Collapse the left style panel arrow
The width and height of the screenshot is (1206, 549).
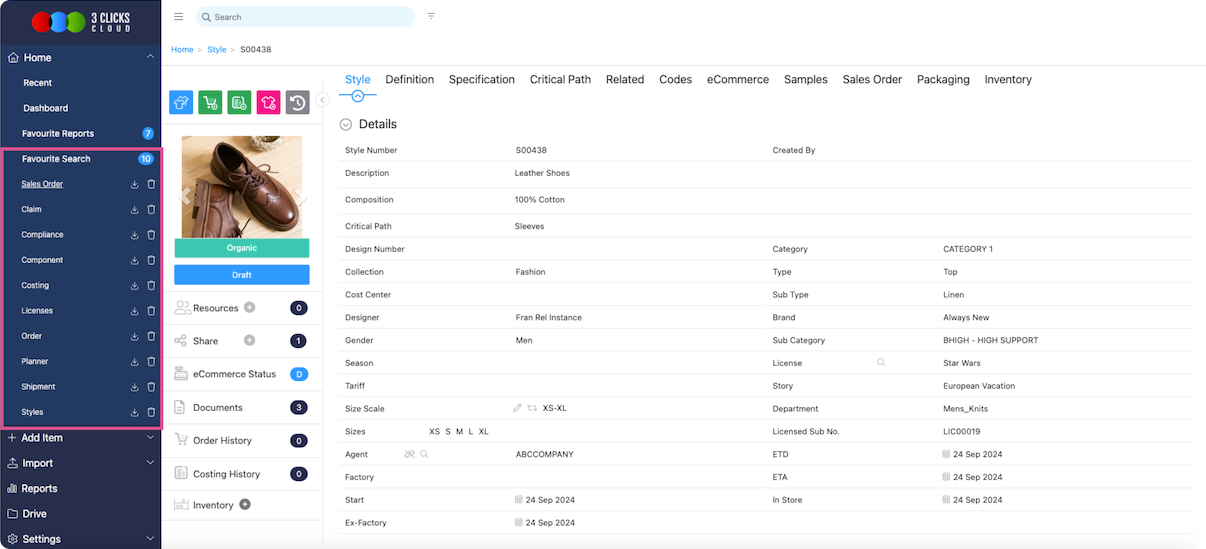click(323, 100)
